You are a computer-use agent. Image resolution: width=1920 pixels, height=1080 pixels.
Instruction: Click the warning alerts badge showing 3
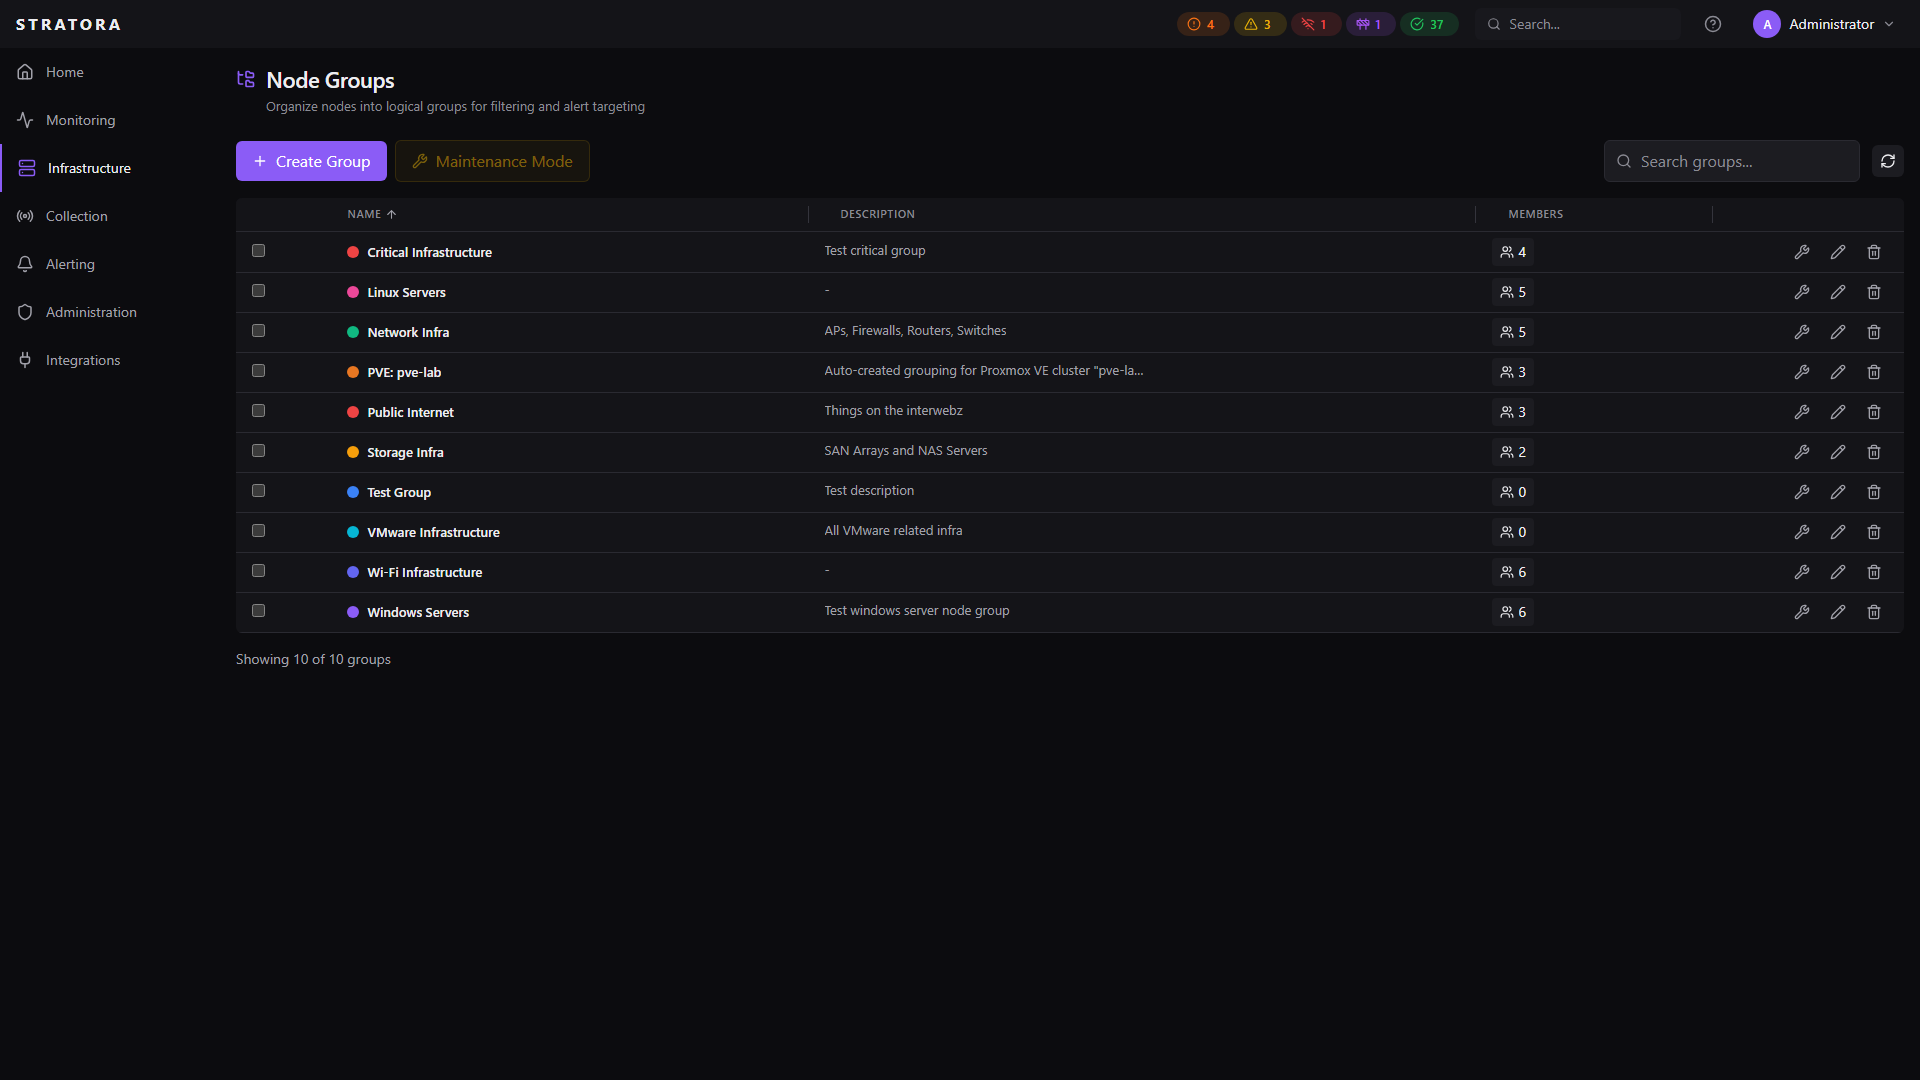(x=1259, y=24)
